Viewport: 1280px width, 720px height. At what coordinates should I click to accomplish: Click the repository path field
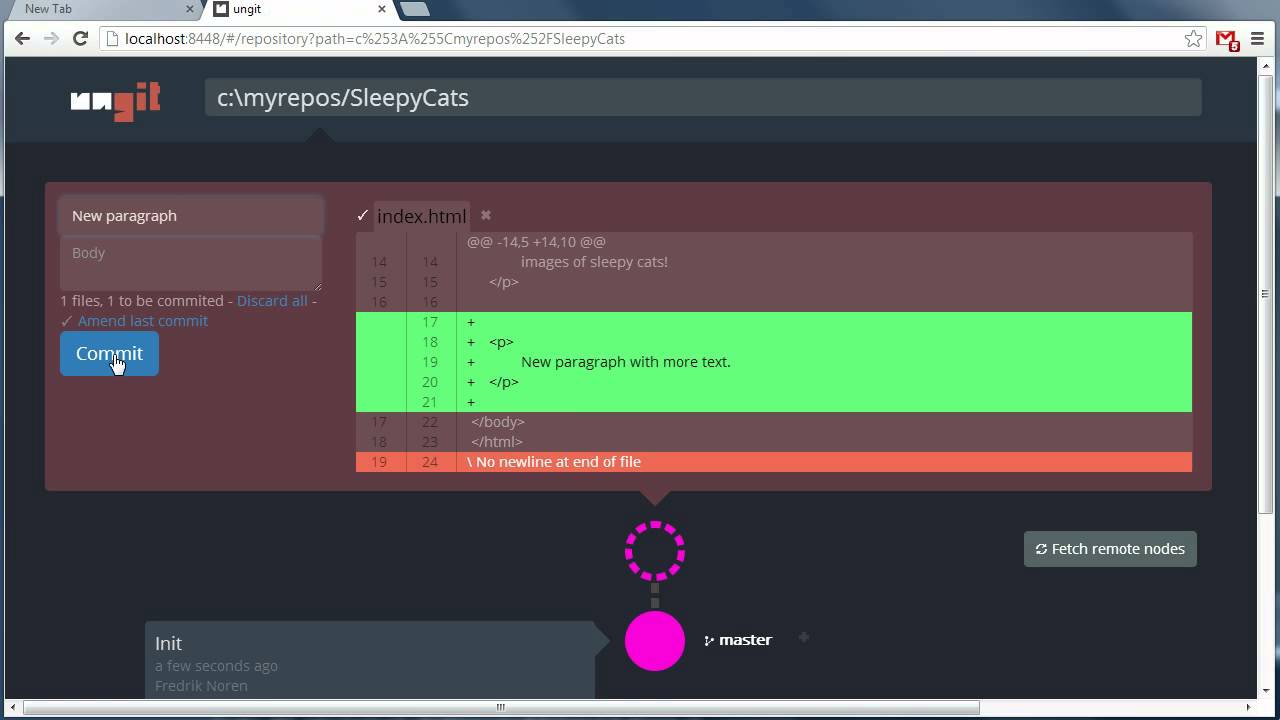tap(703, 98)
